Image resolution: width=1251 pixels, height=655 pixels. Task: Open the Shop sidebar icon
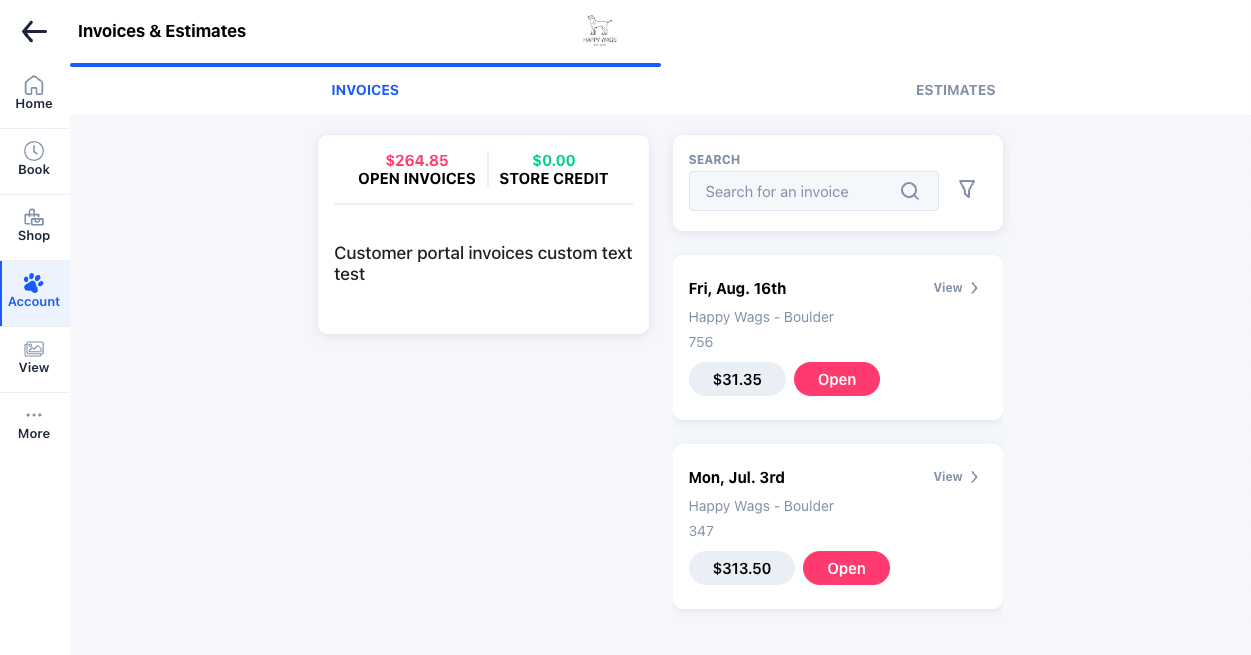(34, 217)
